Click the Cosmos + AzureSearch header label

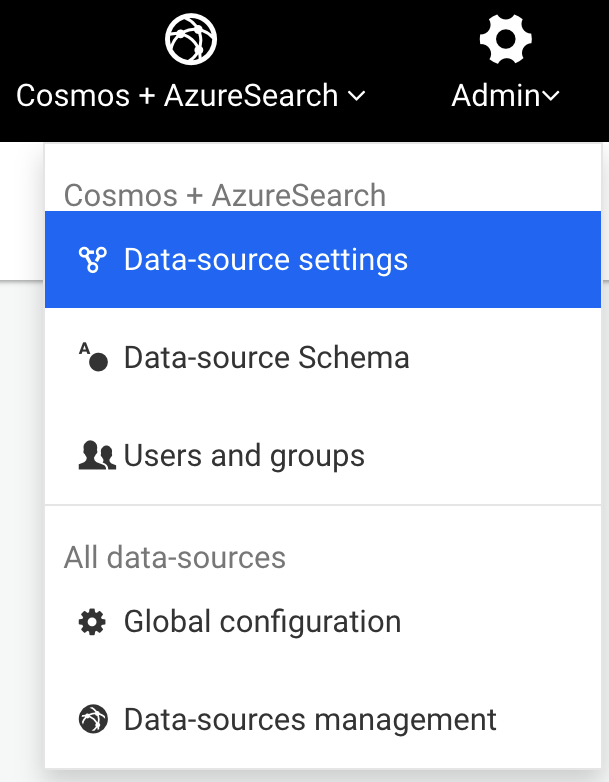click(177, 95)
